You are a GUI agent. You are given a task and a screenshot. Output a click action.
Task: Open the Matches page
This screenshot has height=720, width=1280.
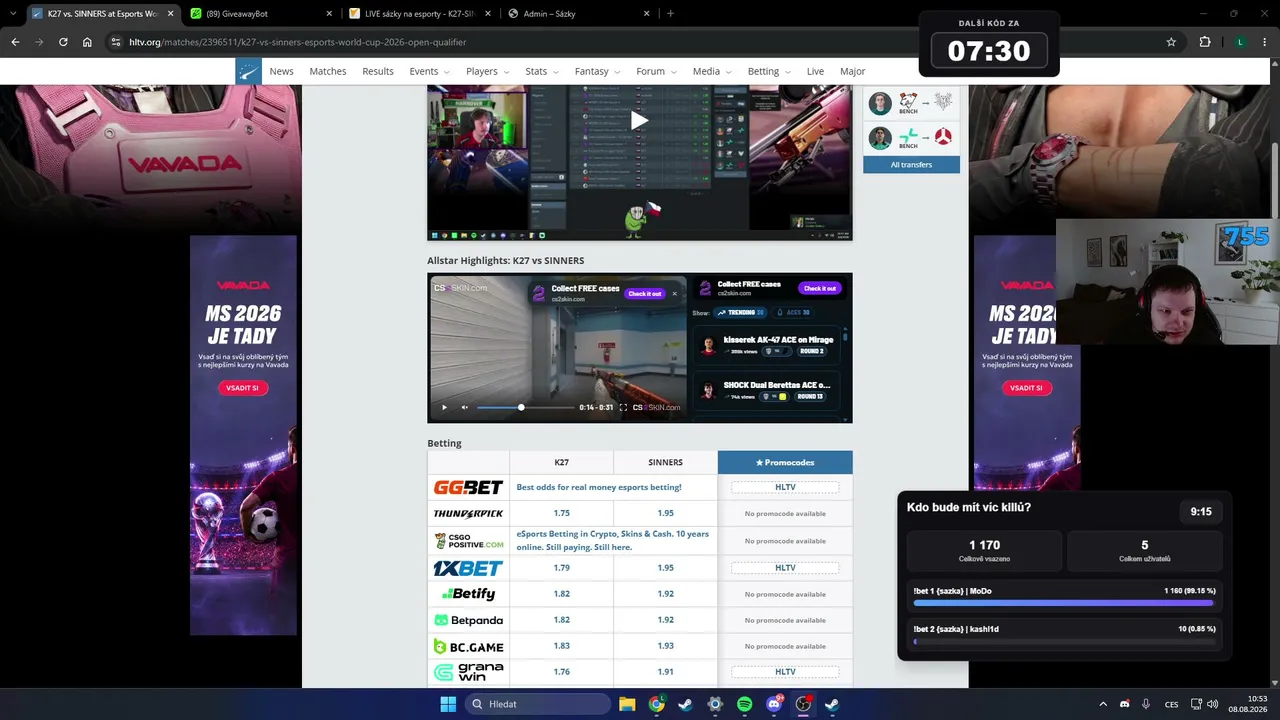pyautogui.click(x=328, y=71)
